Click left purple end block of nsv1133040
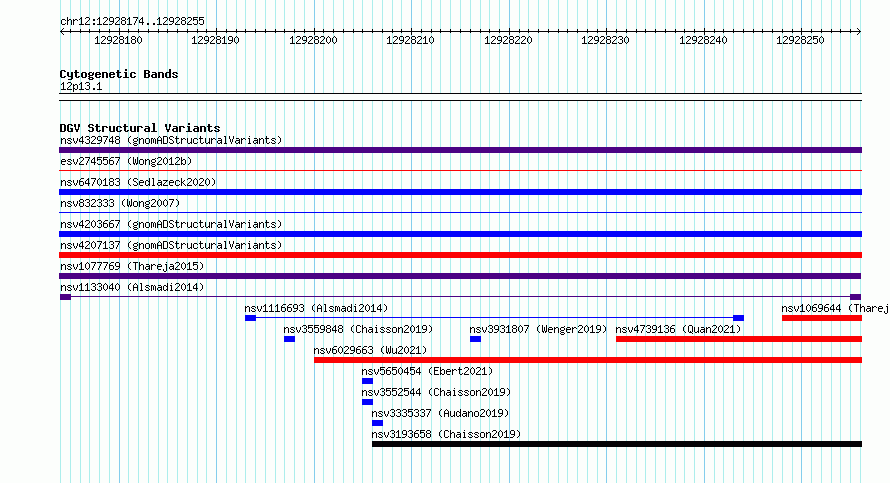890x483 pixels. click(65, 297)
